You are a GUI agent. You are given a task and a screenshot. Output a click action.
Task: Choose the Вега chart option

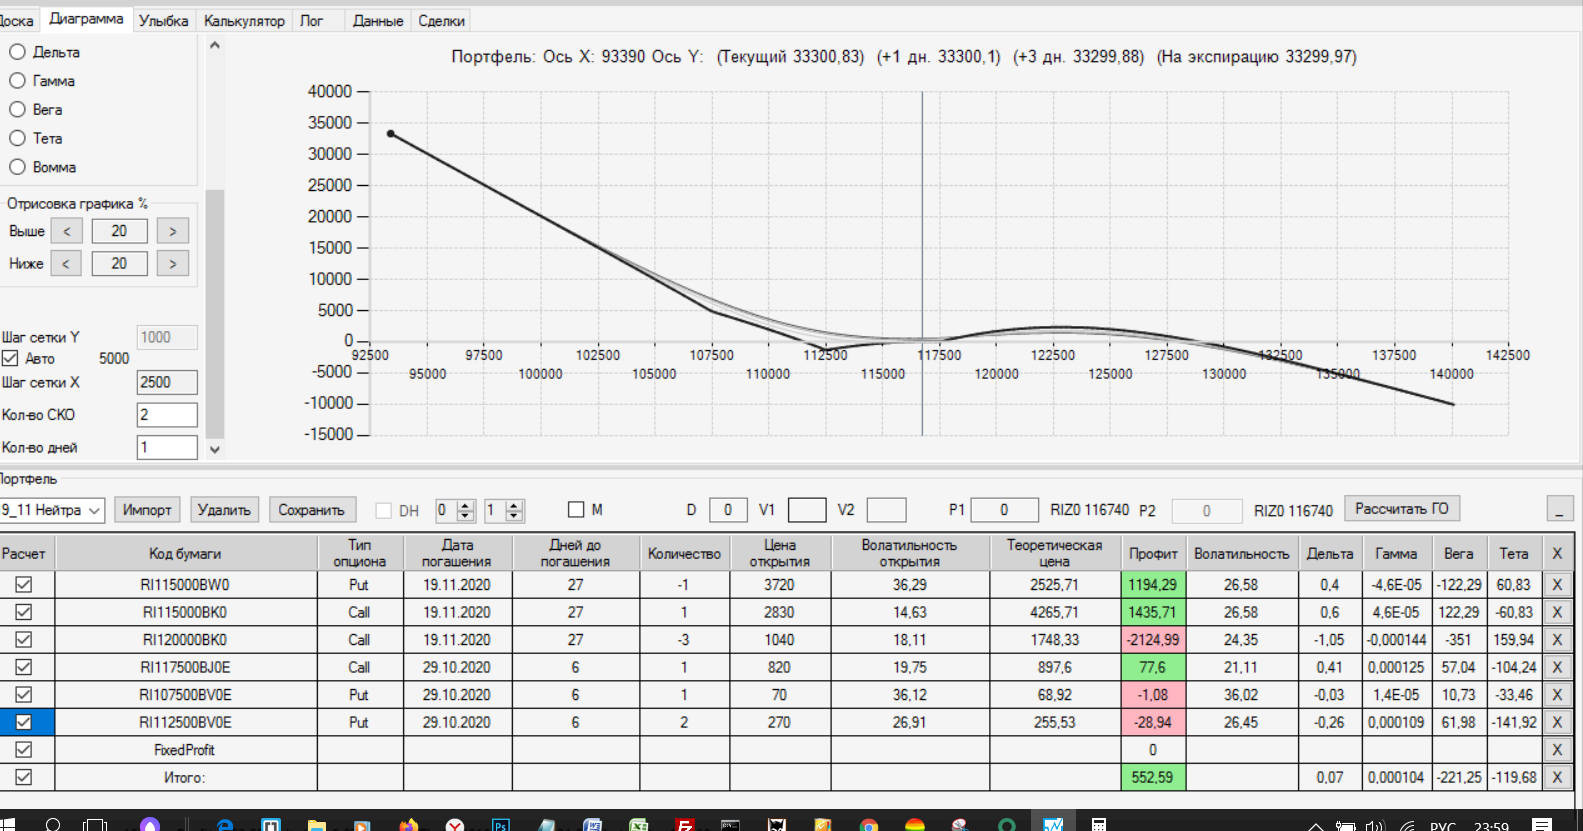(x=17, y=110)
